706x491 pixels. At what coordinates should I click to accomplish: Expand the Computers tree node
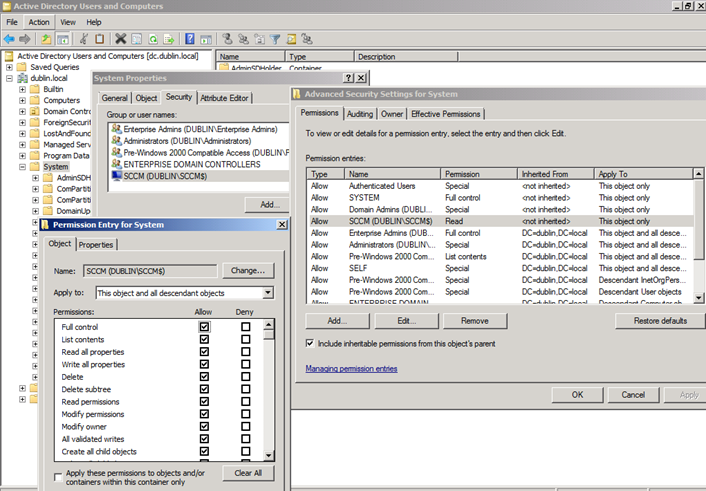(x=23, y=100)
